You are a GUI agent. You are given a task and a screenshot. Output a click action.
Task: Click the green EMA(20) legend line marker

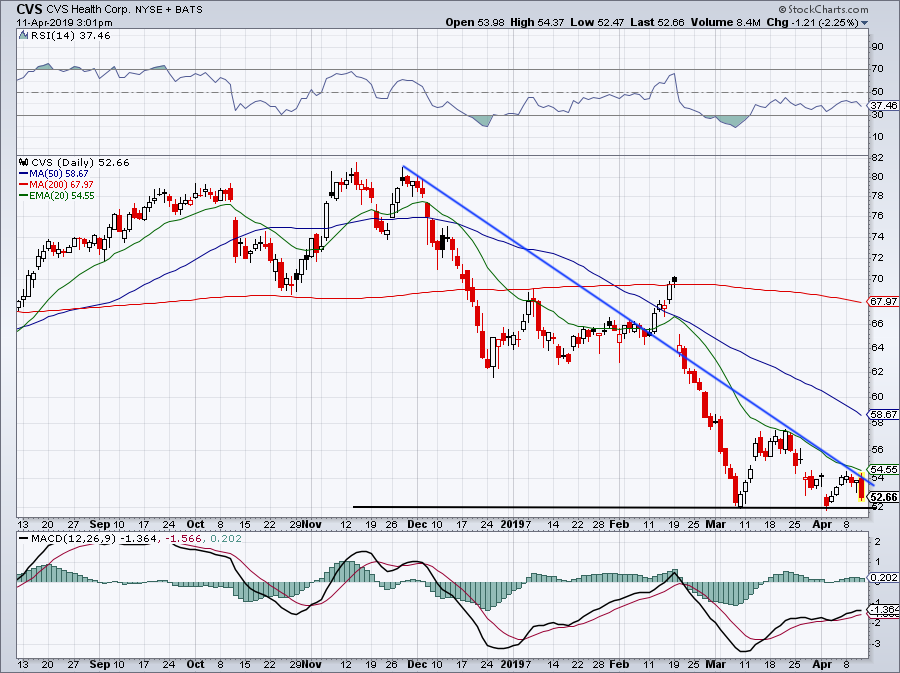coord(24,196)
